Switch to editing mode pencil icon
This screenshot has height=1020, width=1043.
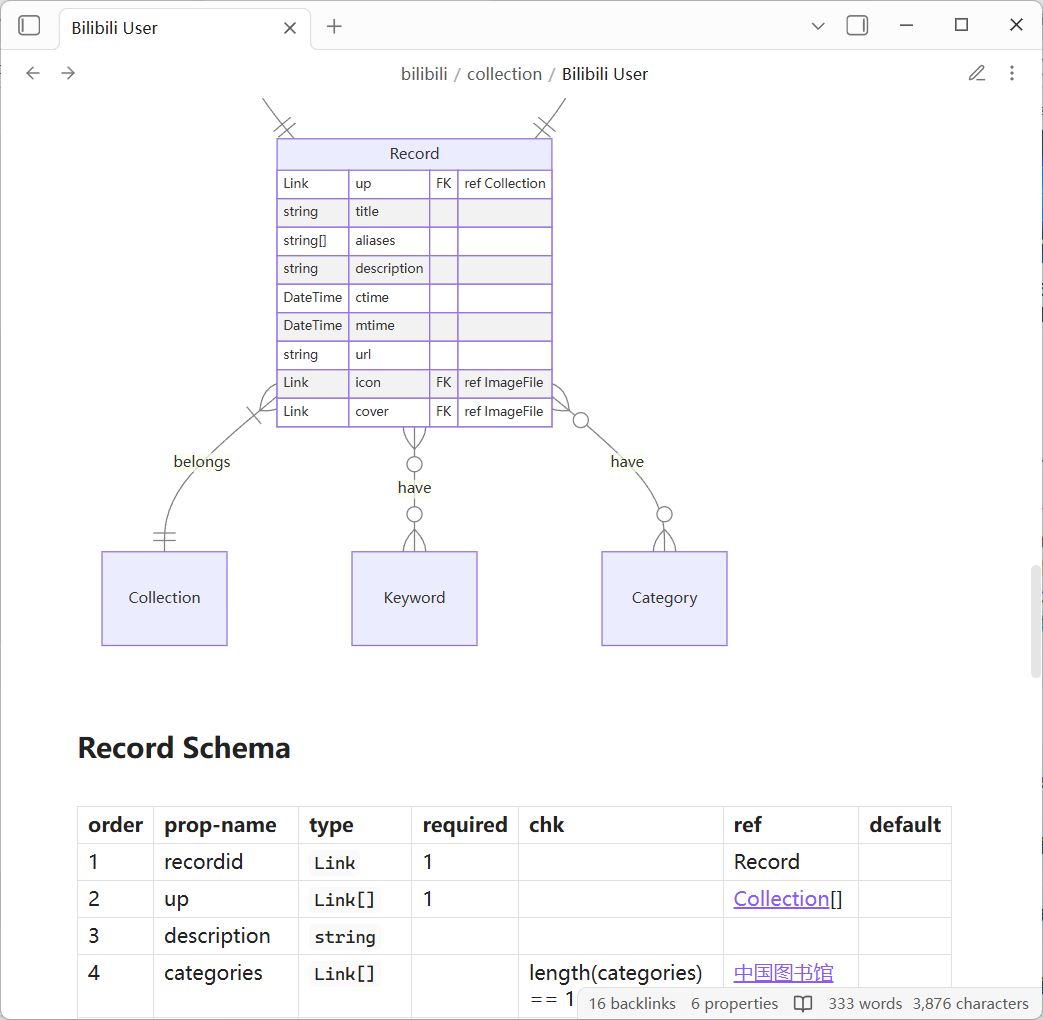(x=977, y=73)
